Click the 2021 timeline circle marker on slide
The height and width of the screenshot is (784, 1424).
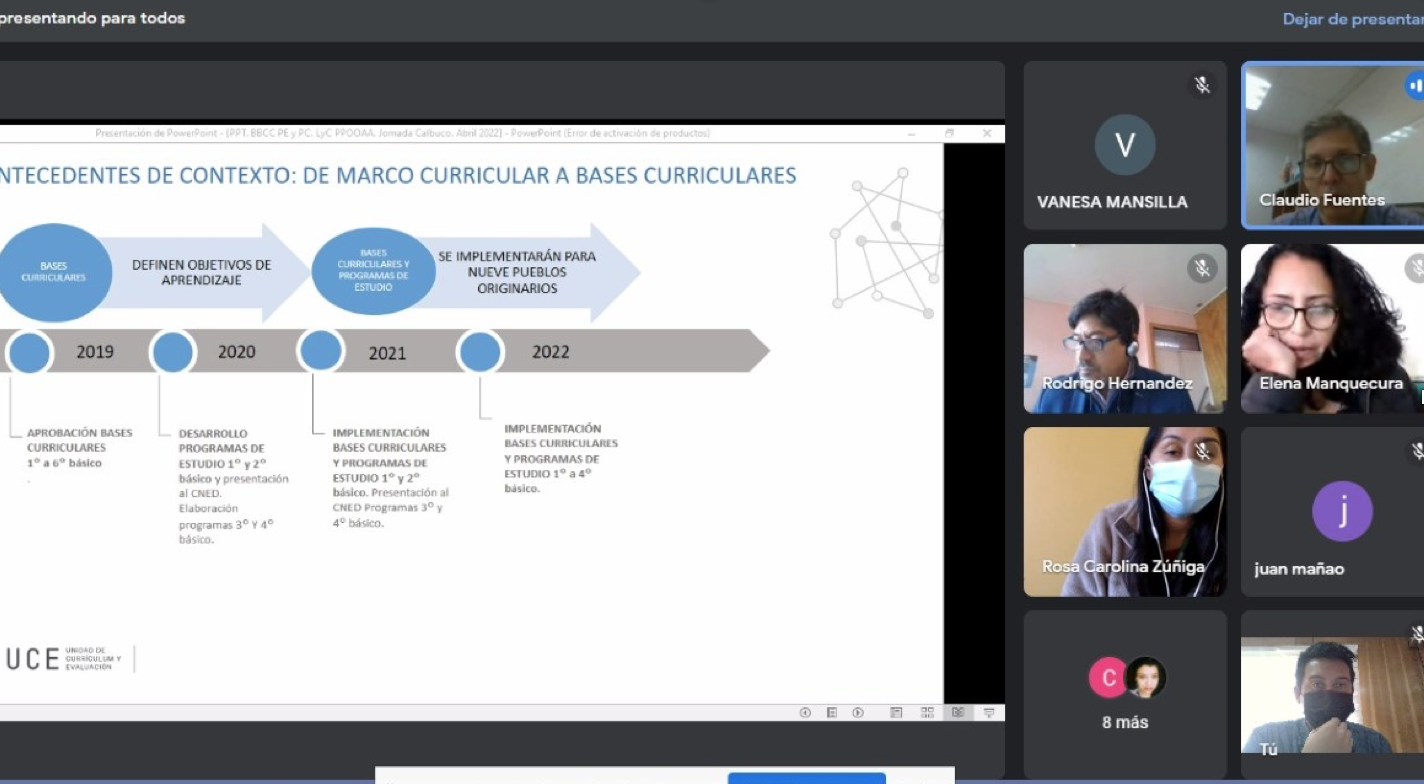321,352
